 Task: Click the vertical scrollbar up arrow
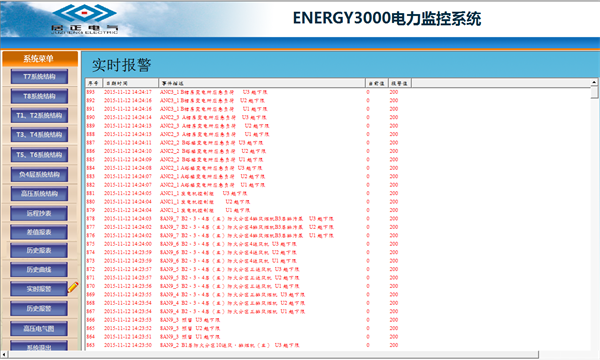(x=594, y=82)
